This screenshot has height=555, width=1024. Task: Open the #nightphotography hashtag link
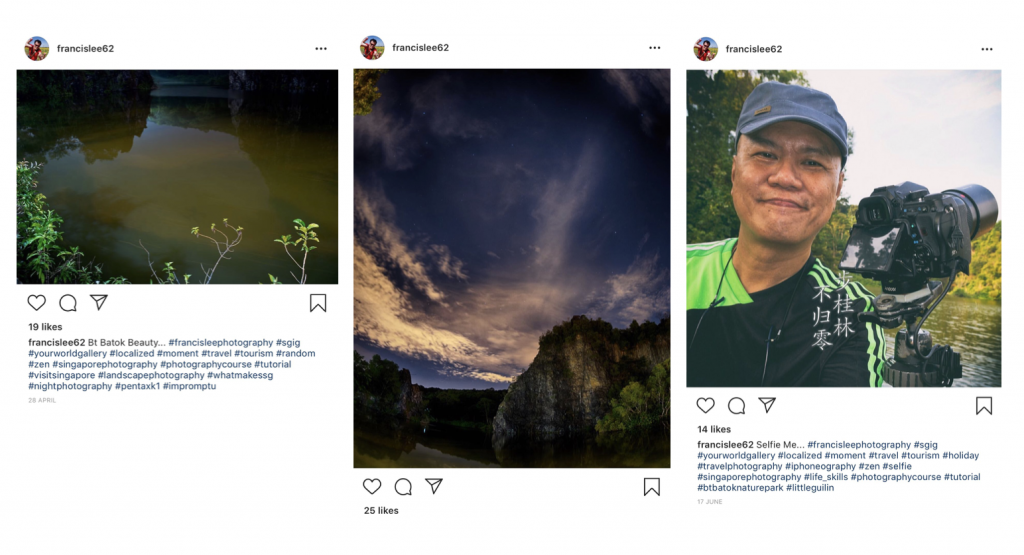(70, 386)
